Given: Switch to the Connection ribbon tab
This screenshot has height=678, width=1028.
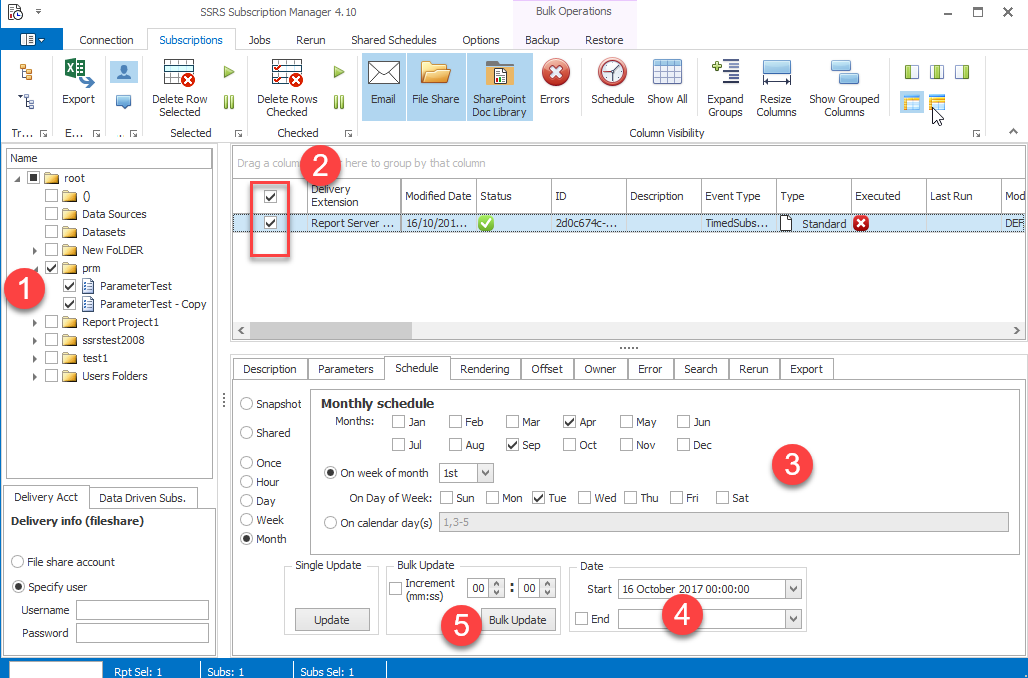Looking at the screenshot, I should pos(106,40).
